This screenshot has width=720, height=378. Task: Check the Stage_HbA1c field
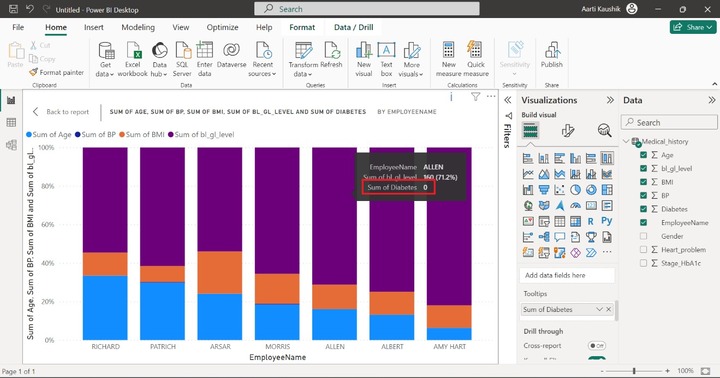point(643,263)
